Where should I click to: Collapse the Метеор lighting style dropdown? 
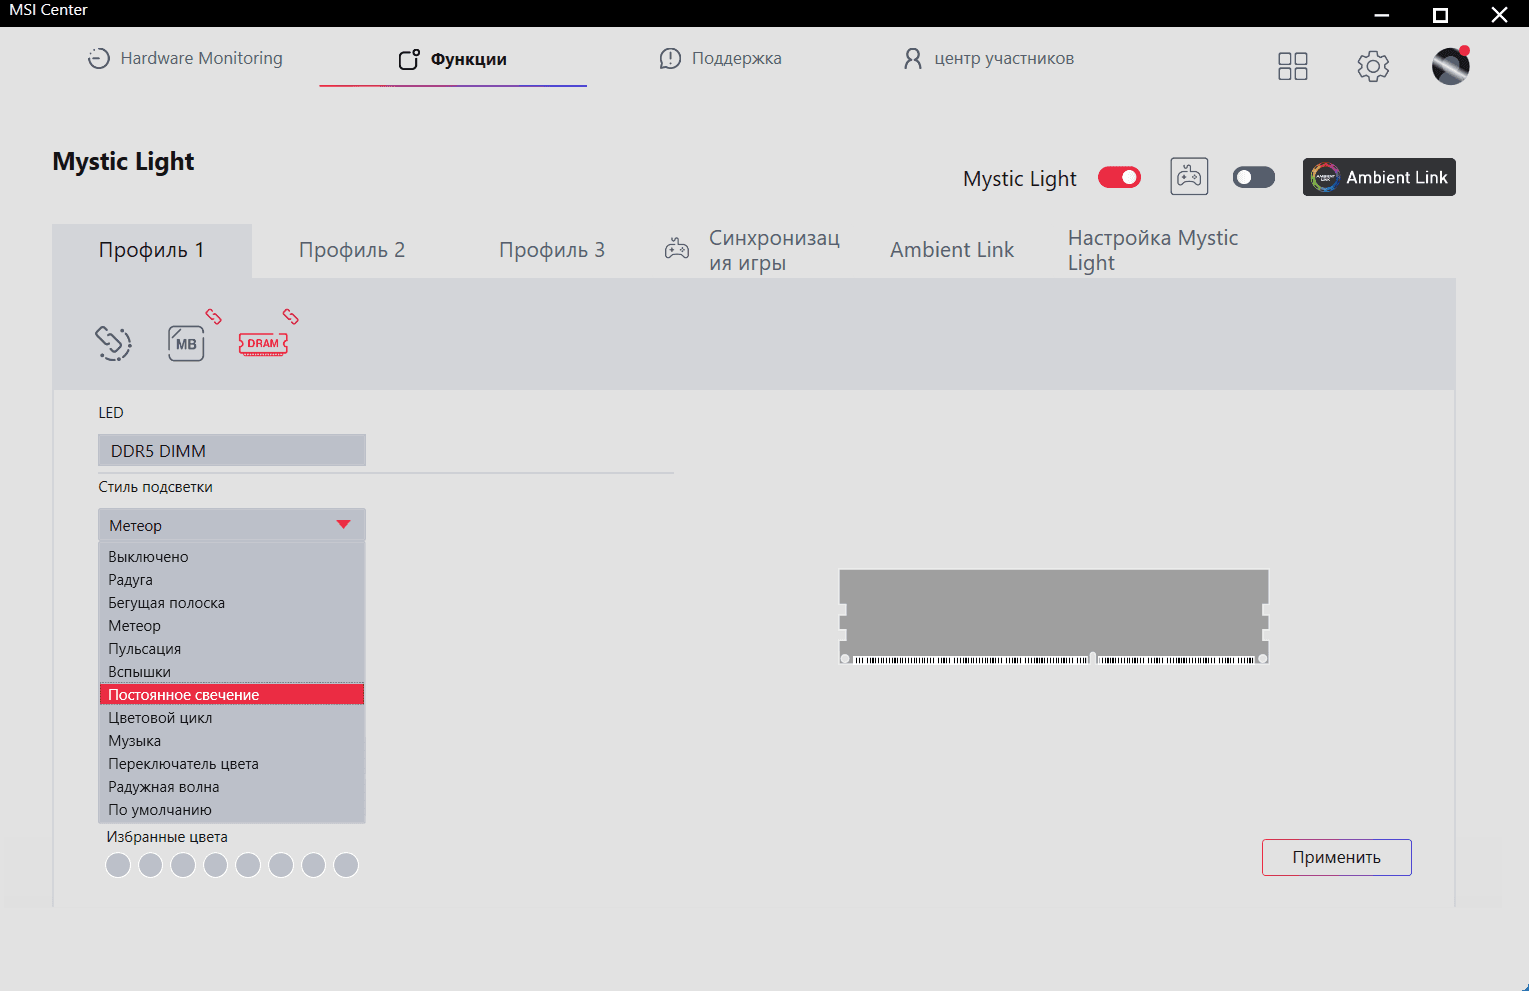click(x=232, y=525)
